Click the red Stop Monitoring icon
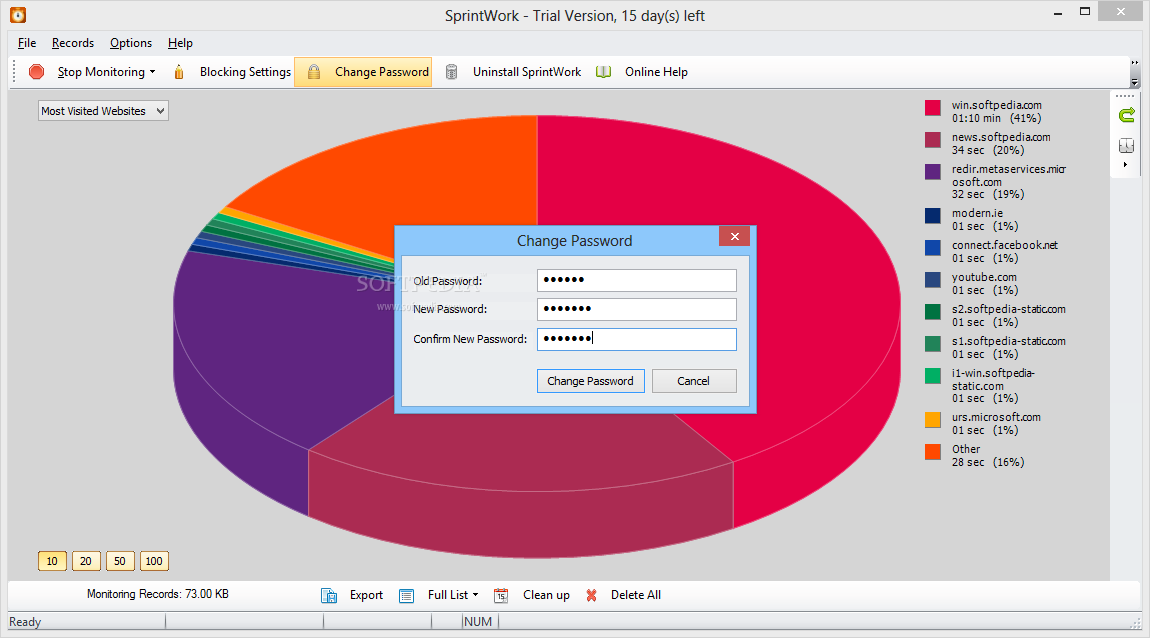 point(37,72)
